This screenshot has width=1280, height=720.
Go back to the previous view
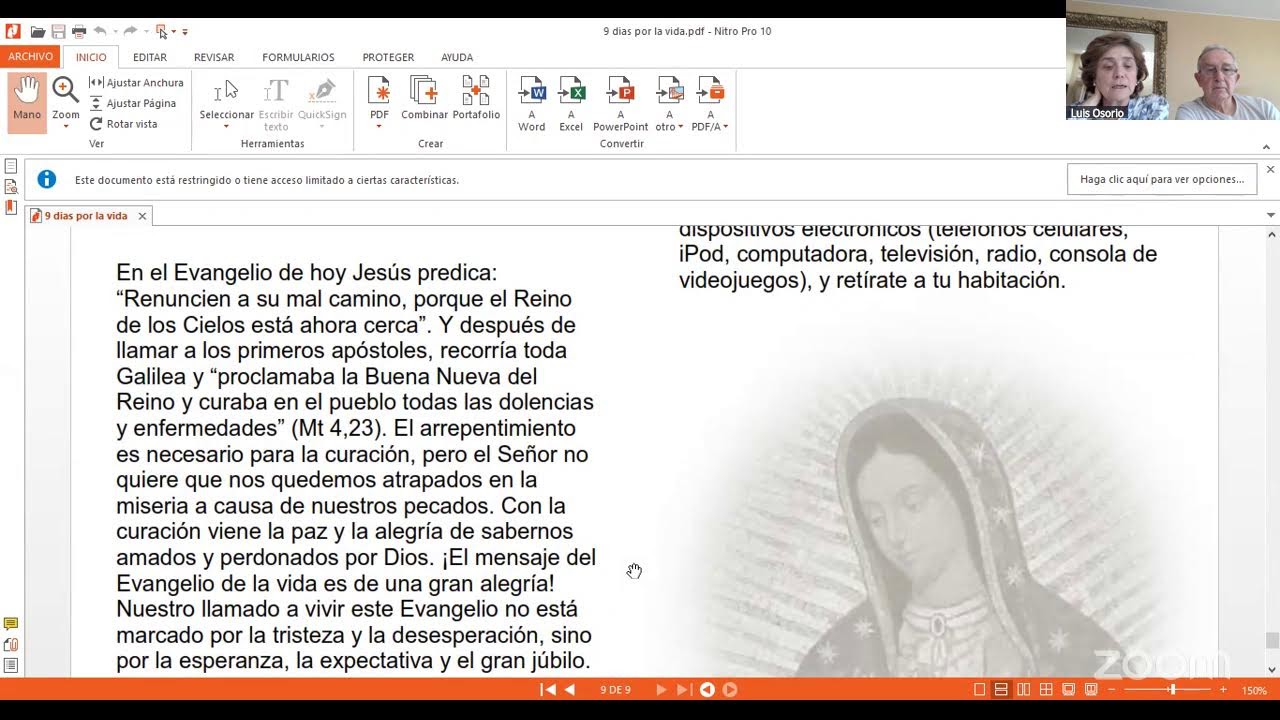pos(708,689)
